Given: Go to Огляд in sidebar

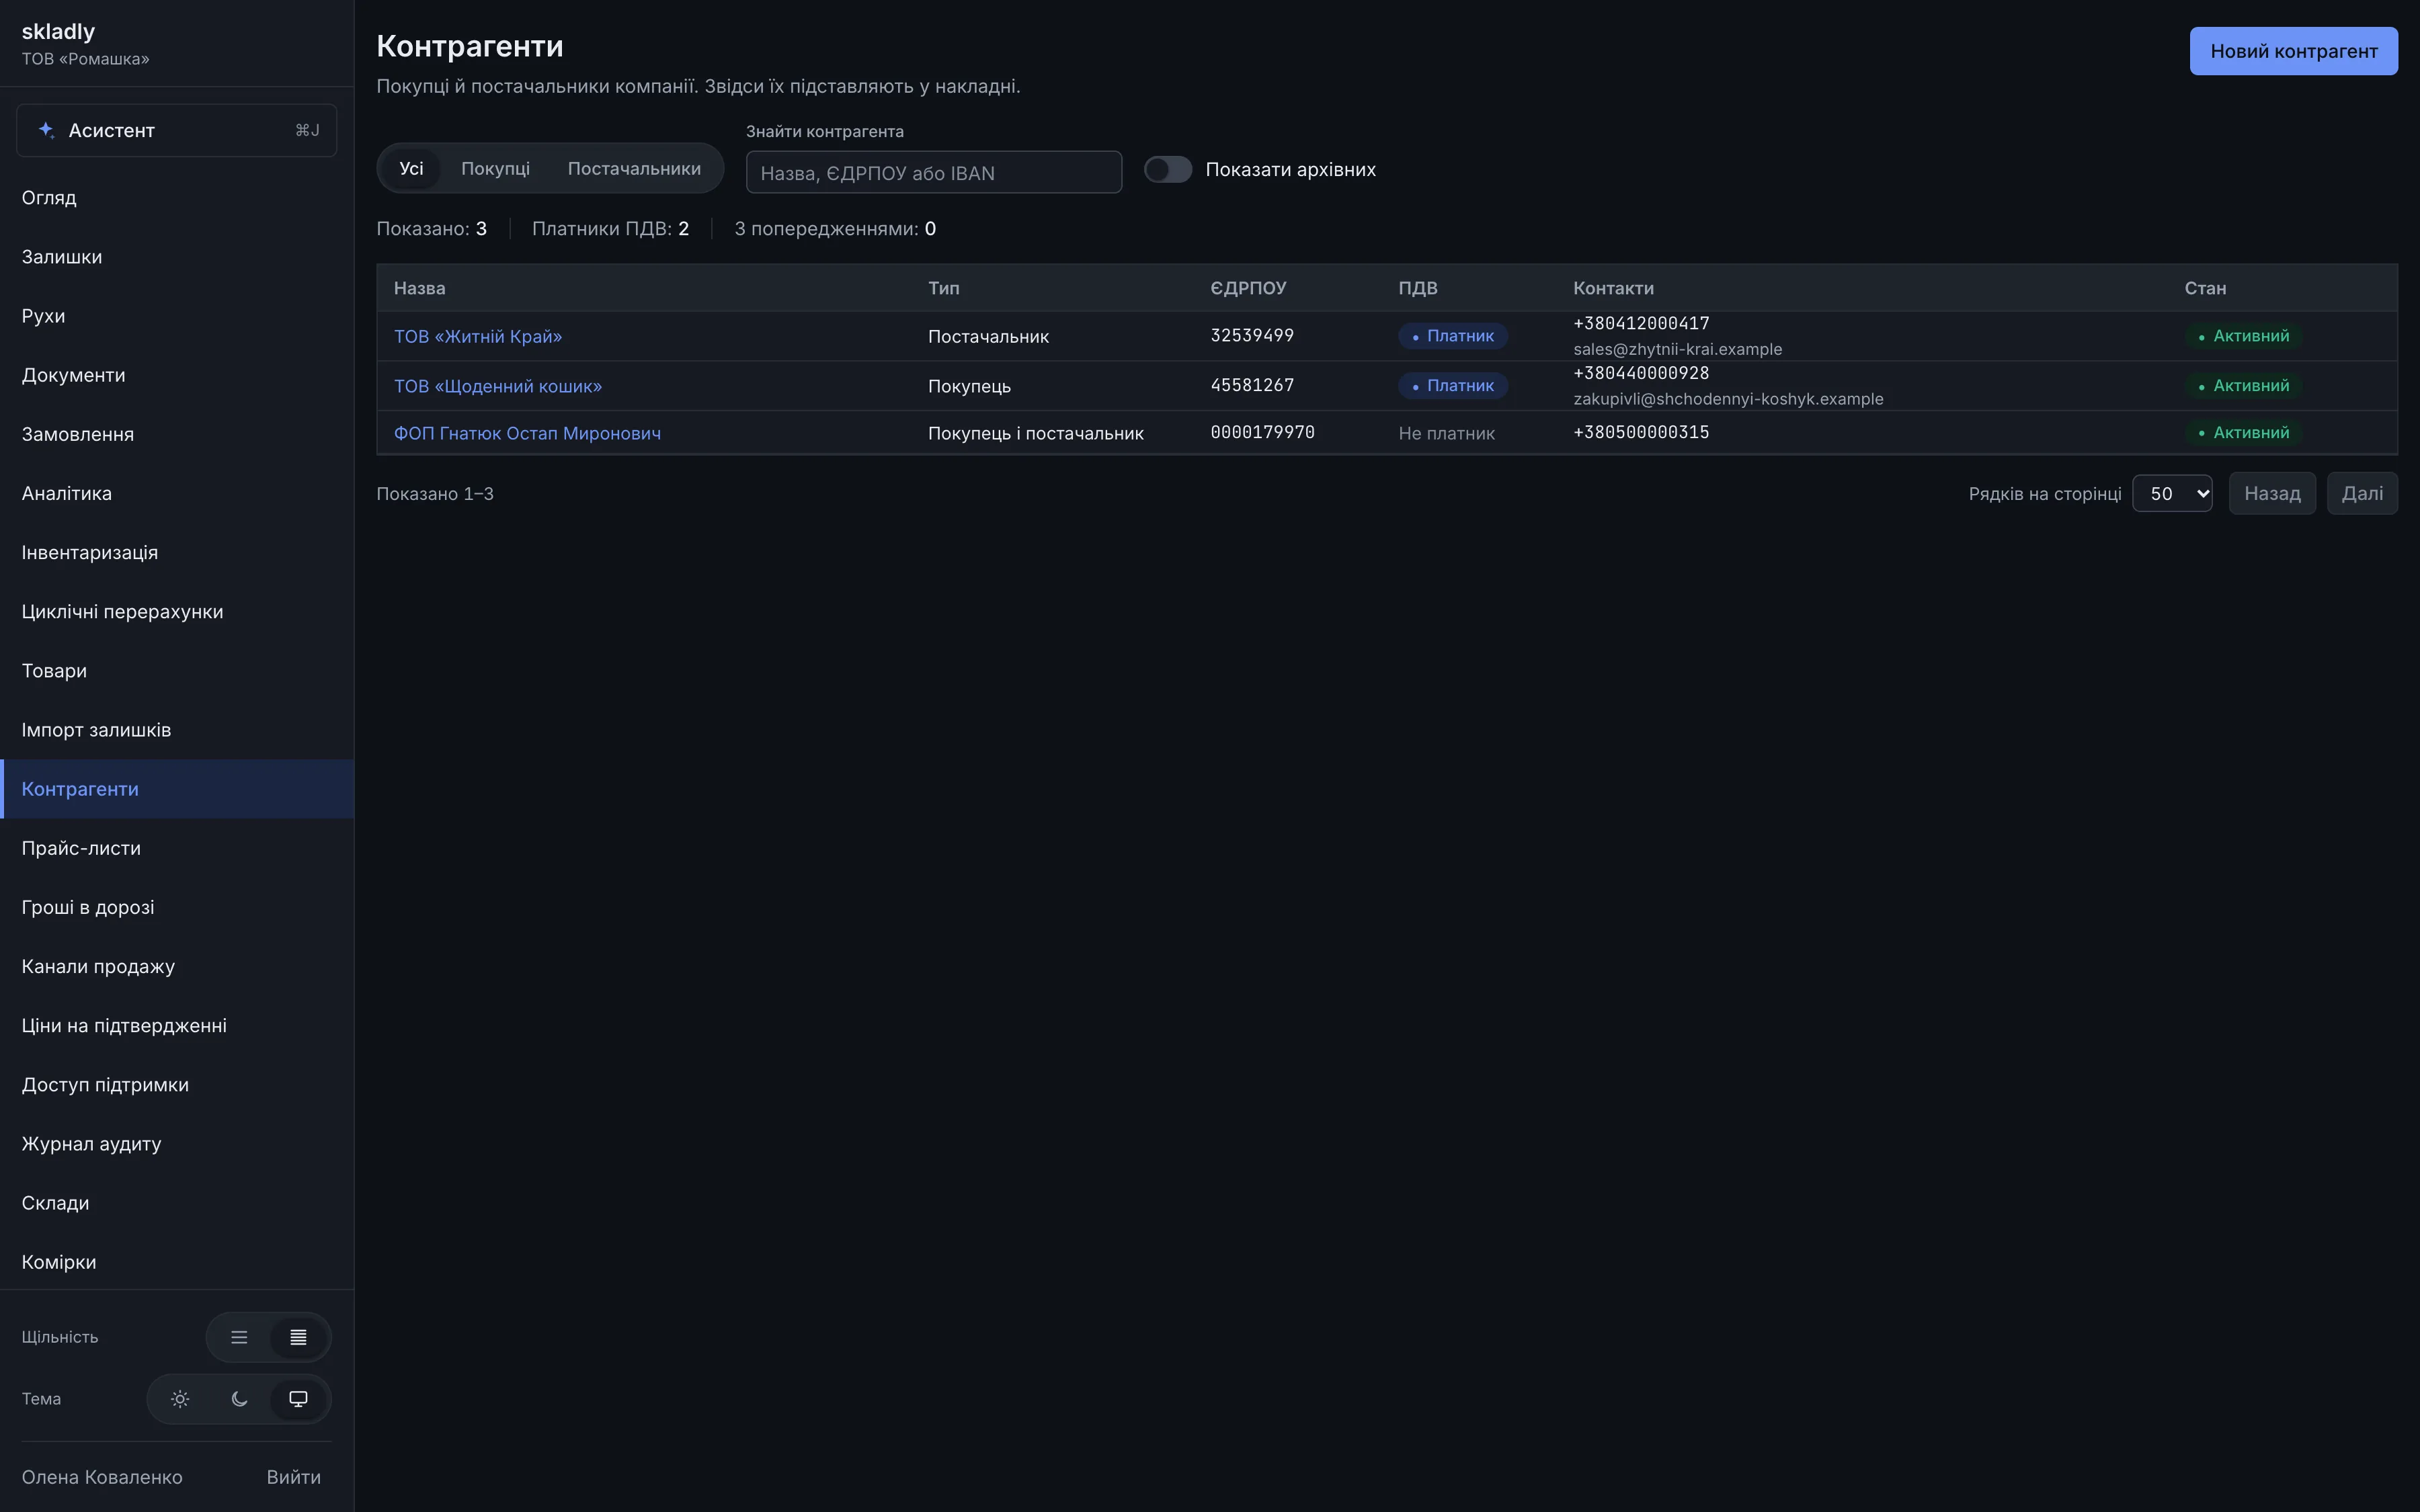Looking at the screenshot, I should 177,198.
